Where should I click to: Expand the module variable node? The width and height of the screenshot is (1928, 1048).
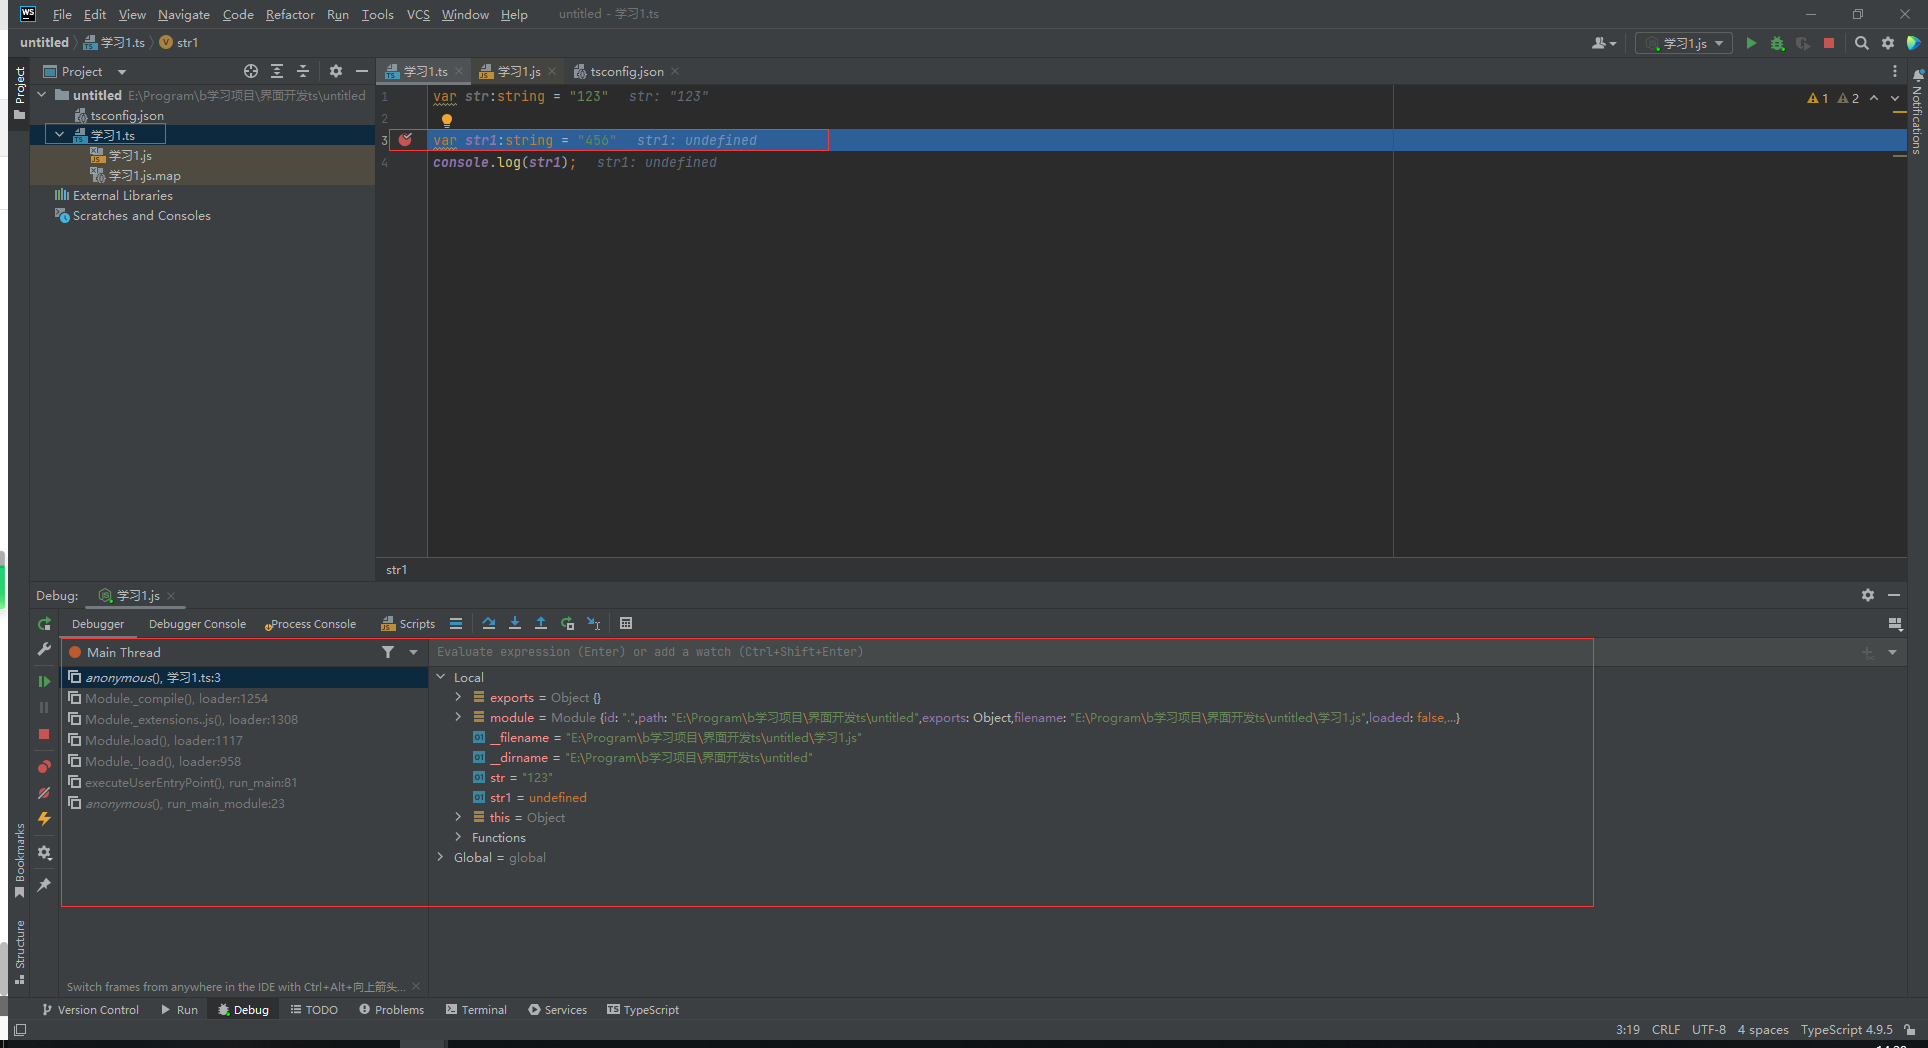point(459,717)
